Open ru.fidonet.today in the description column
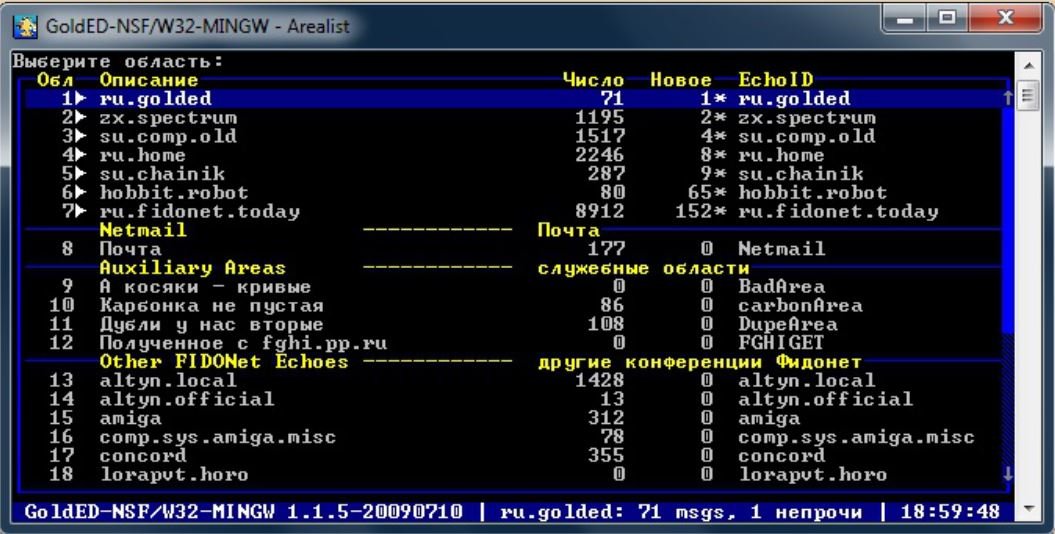The width and height of the screenshot is (1055, 534). click(x=200, y=212)
